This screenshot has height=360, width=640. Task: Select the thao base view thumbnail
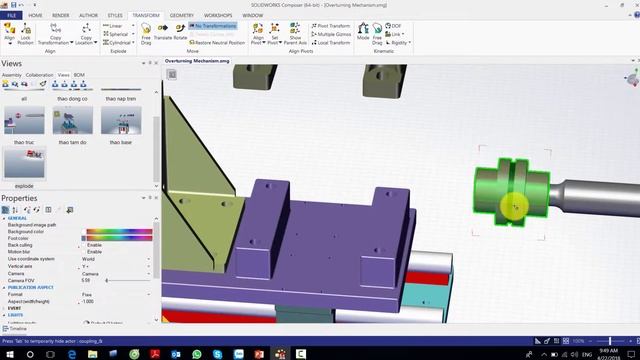[x=121, y=120]
